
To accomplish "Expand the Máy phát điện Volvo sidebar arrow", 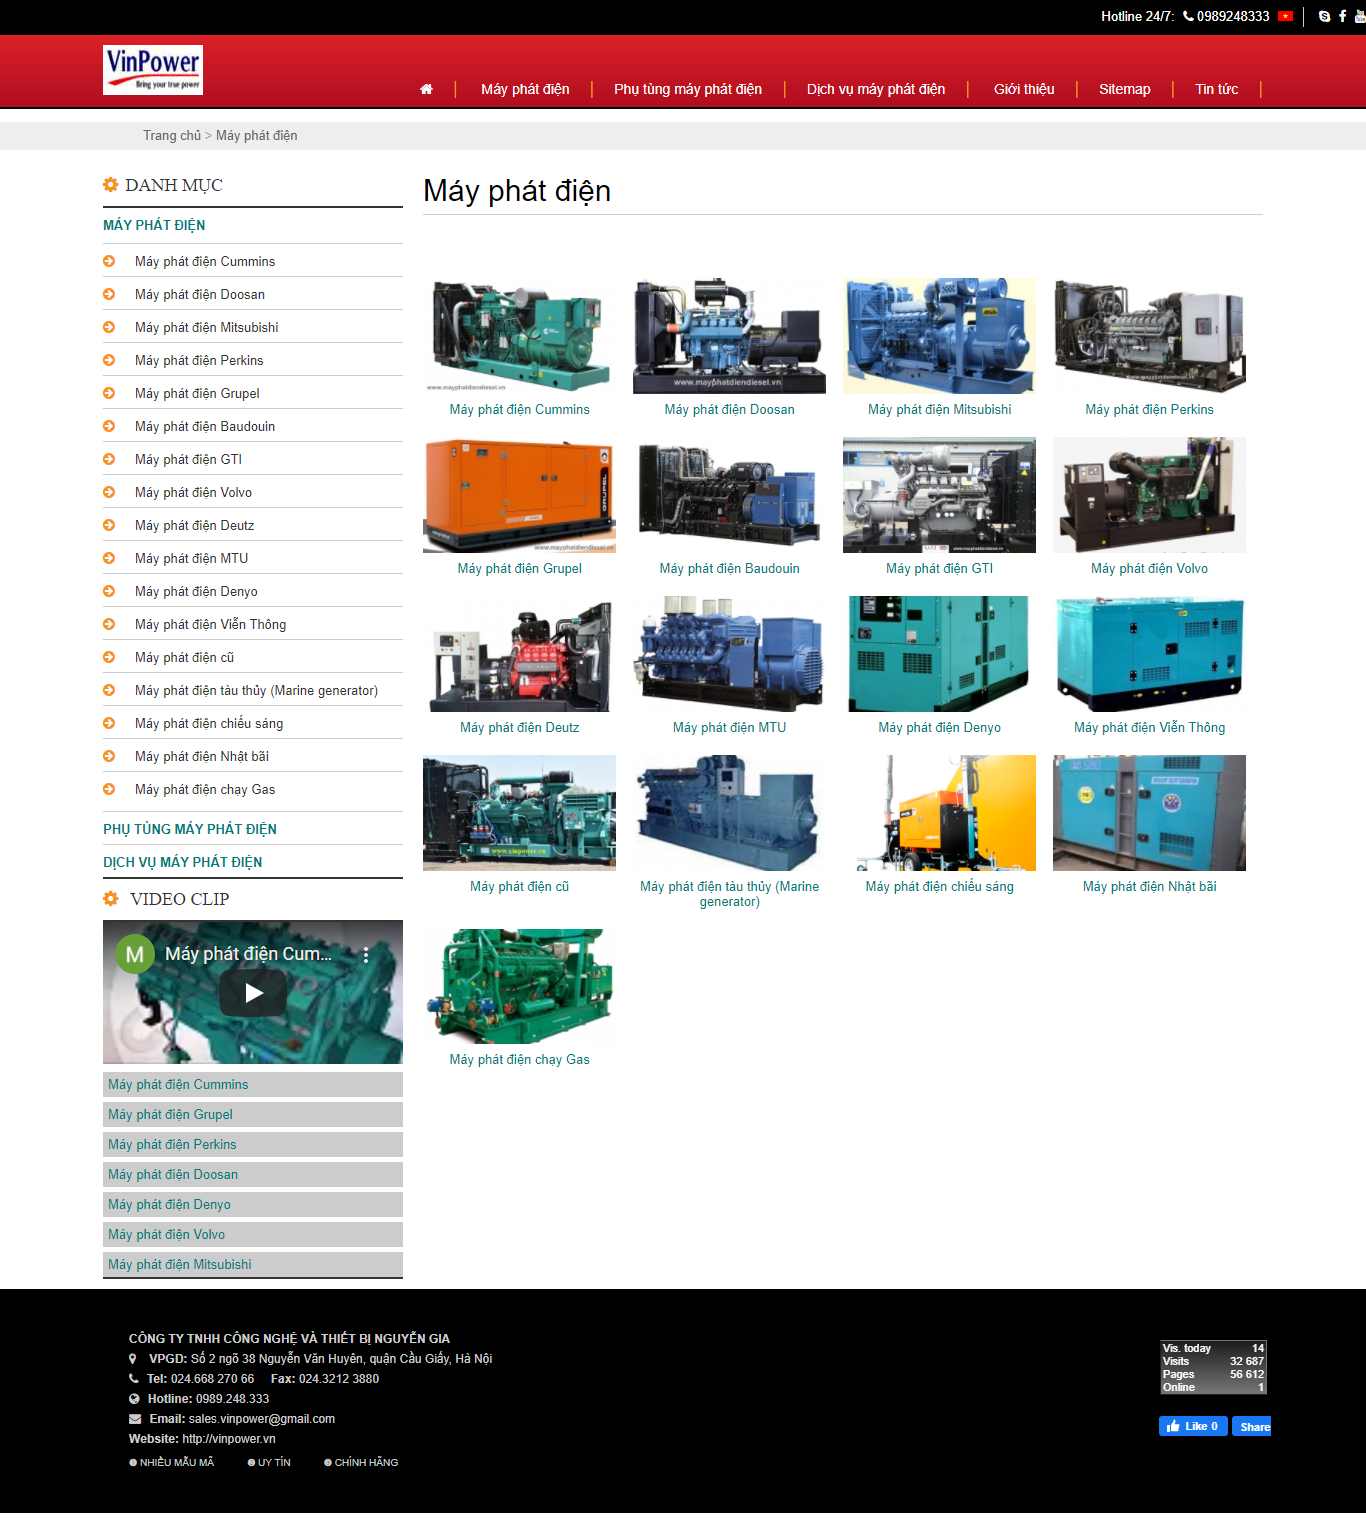I will (x=110, y=492).
